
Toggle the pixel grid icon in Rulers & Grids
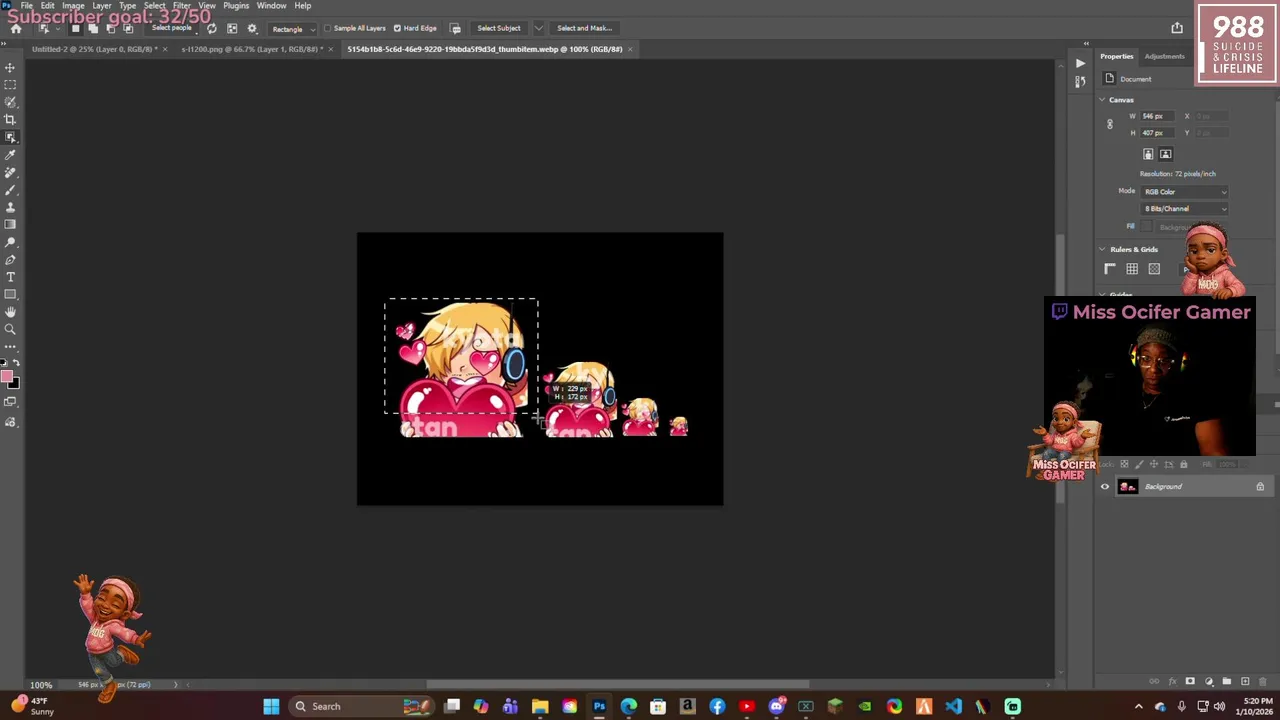(x=1154, y=269)
